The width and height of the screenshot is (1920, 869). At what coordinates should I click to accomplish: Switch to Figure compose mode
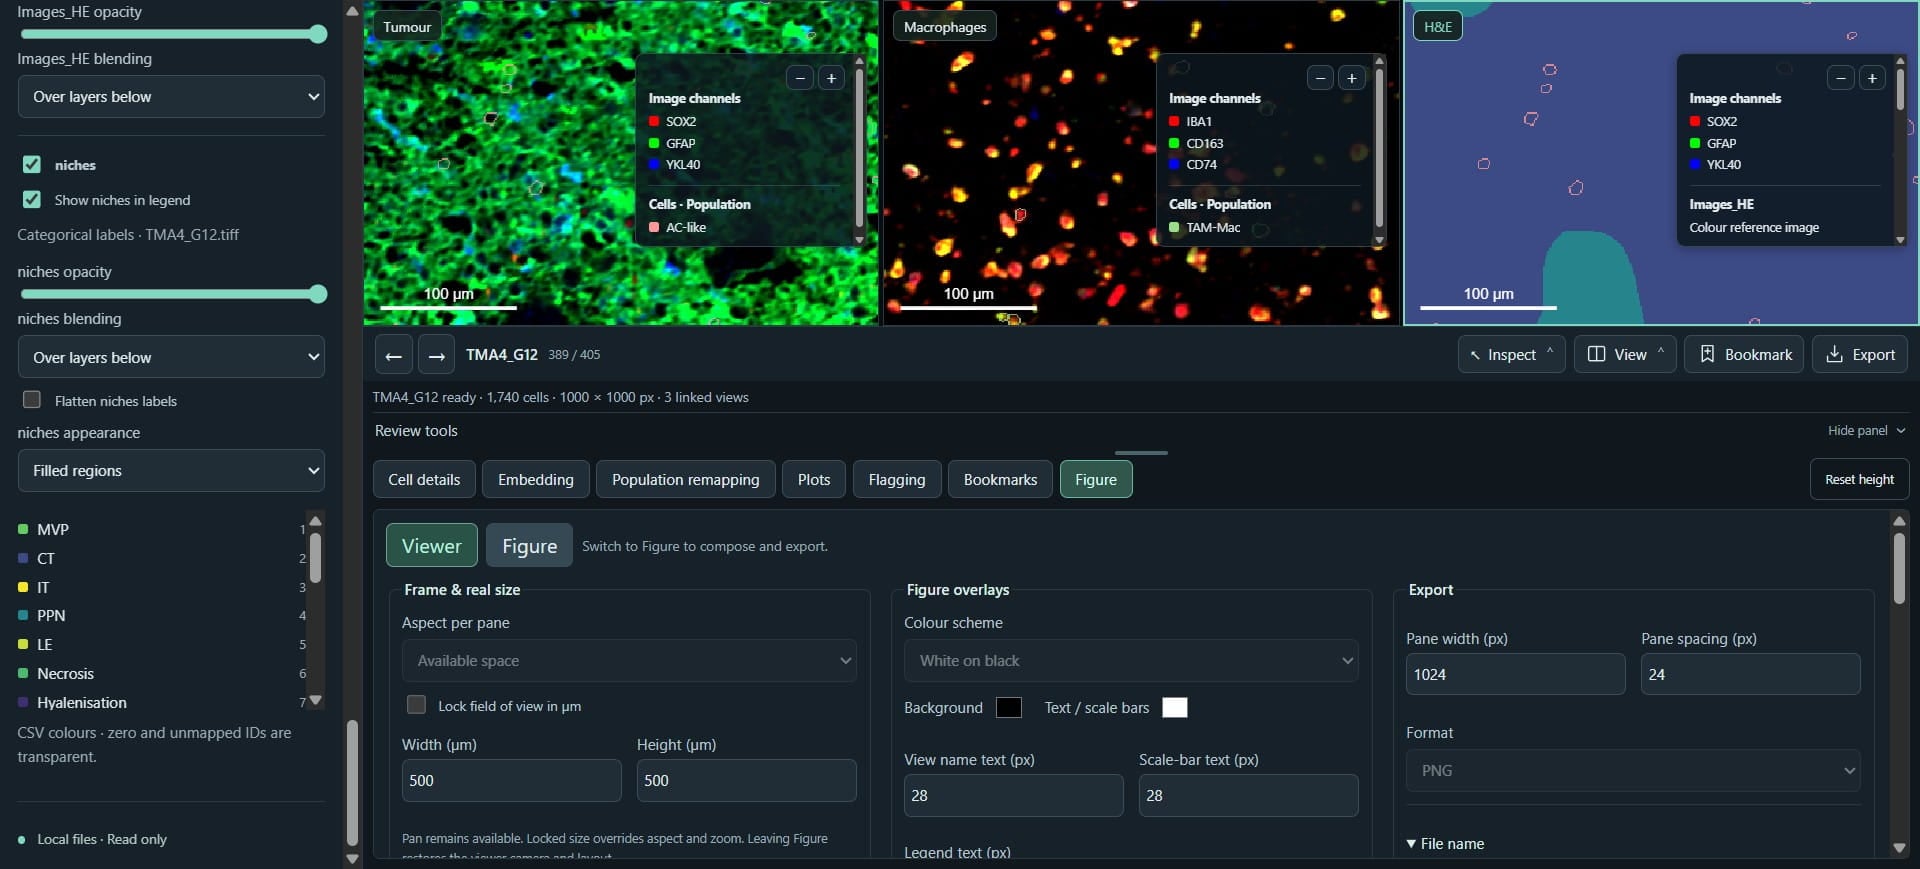[x=529, y=546]
